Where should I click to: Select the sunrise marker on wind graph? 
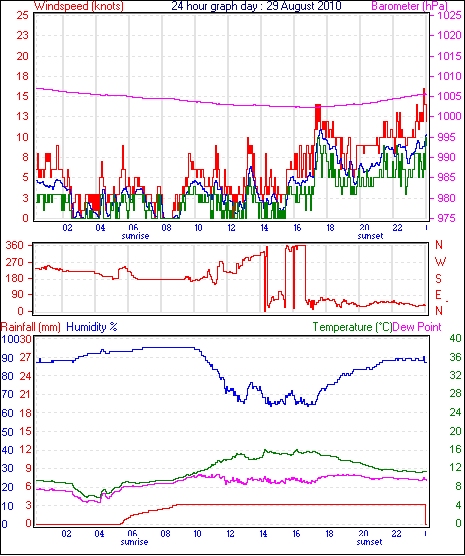coord(135,236)
